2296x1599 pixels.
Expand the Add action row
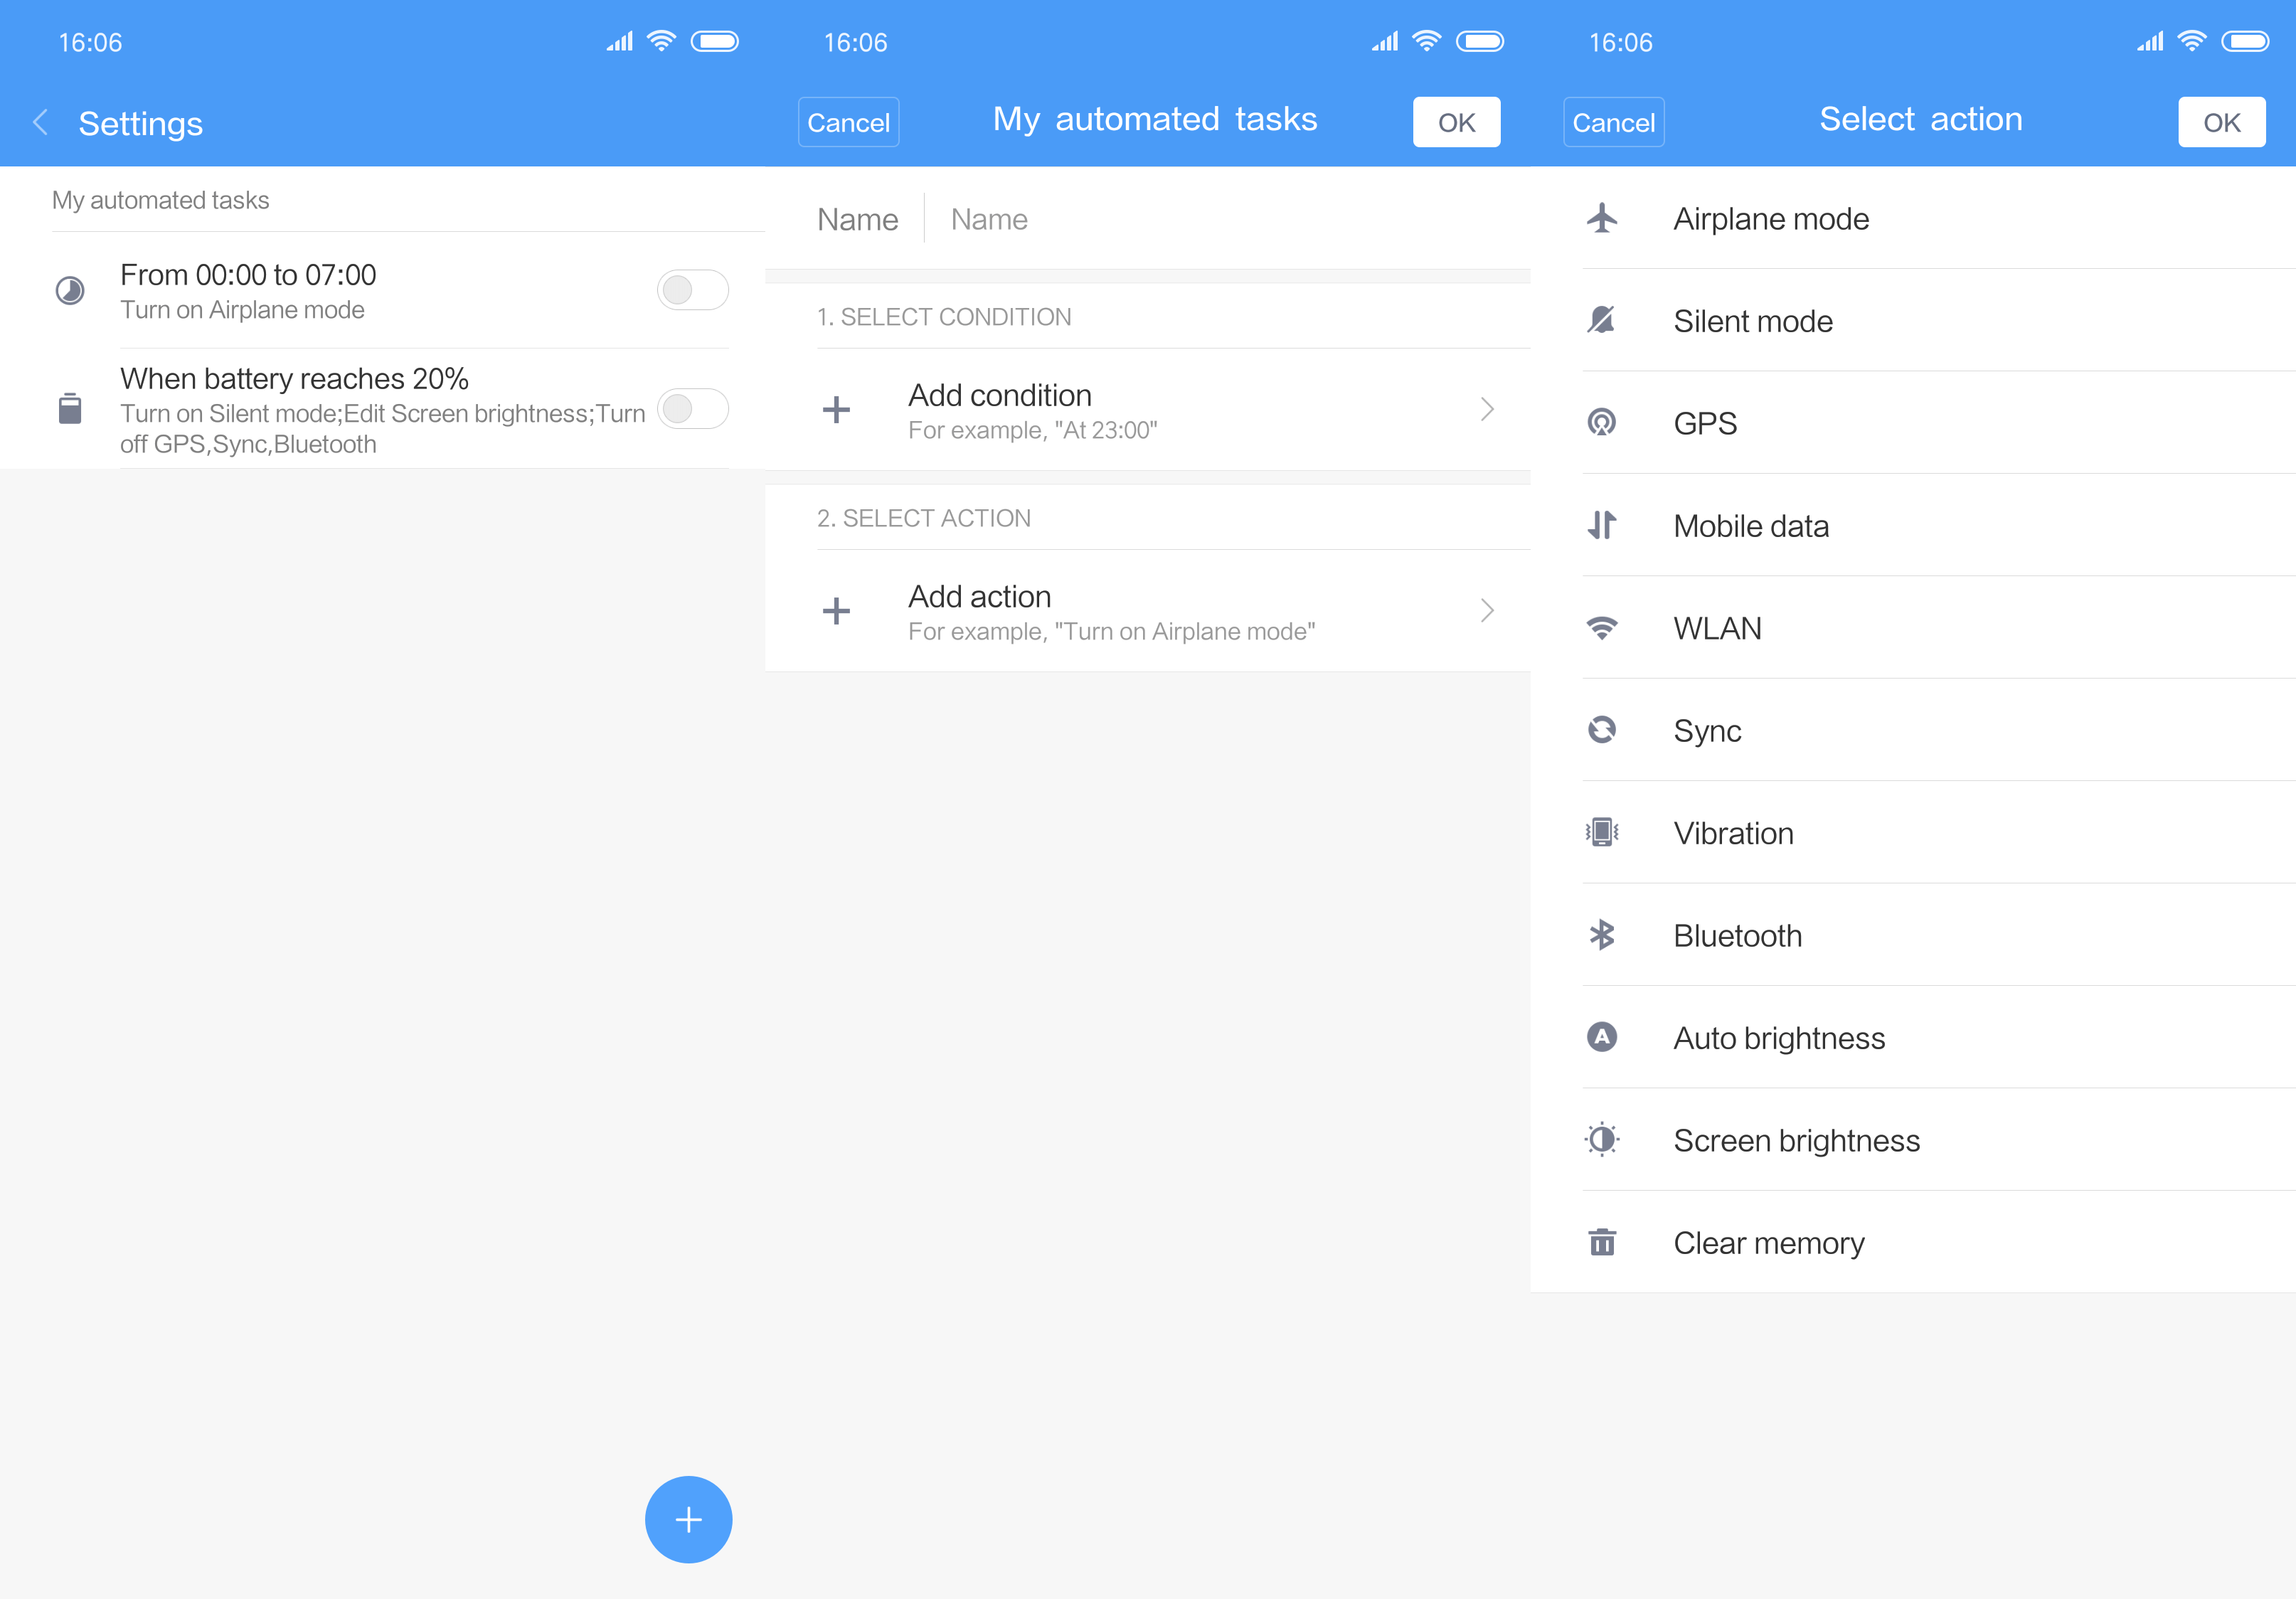[x=1150, y=610]
